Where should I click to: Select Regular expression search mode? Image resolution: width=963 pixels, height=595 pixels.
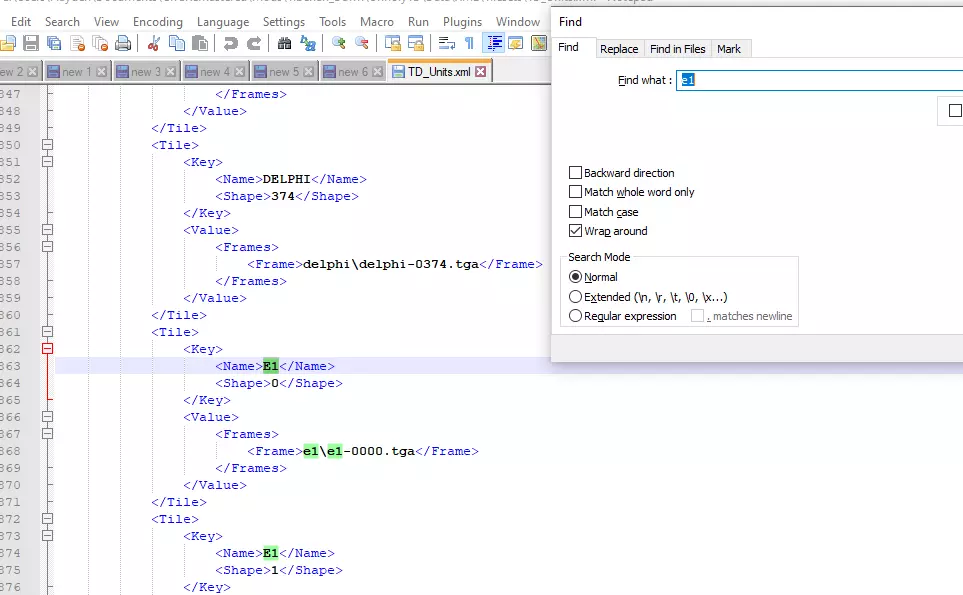point(575,316)
